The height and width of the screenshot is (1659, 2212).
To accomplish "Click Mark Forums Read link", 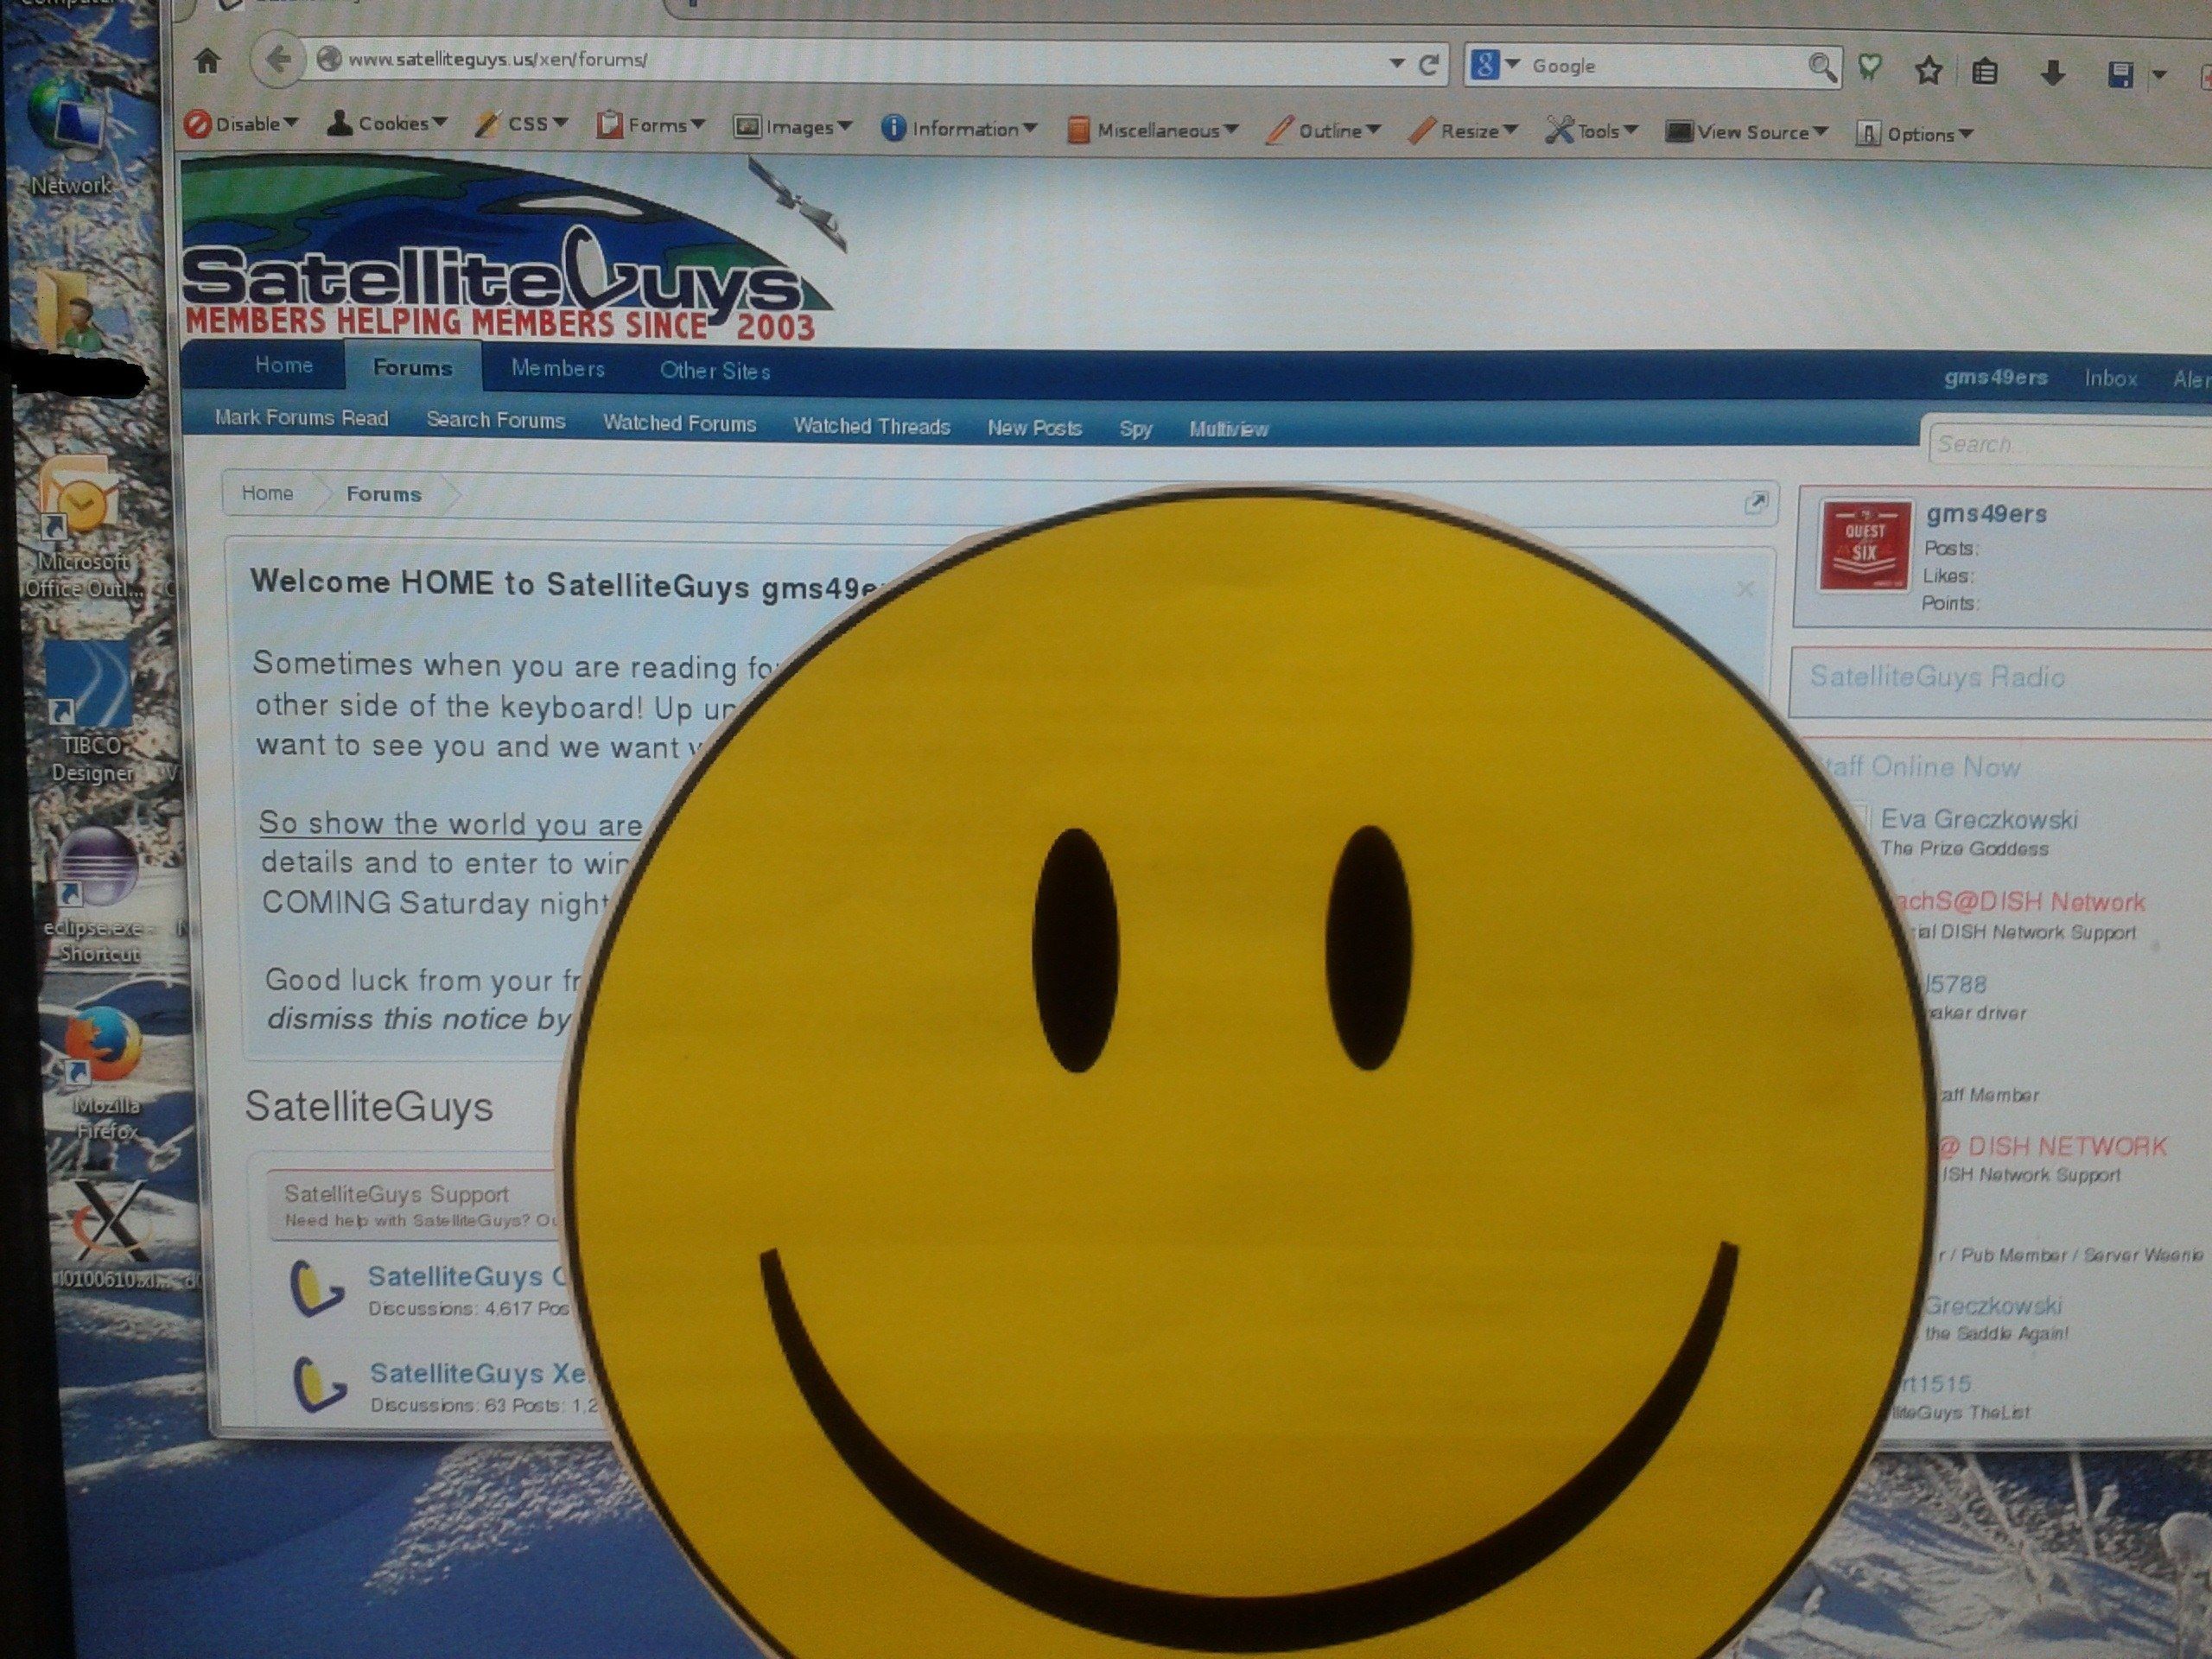I will (302, 418).
